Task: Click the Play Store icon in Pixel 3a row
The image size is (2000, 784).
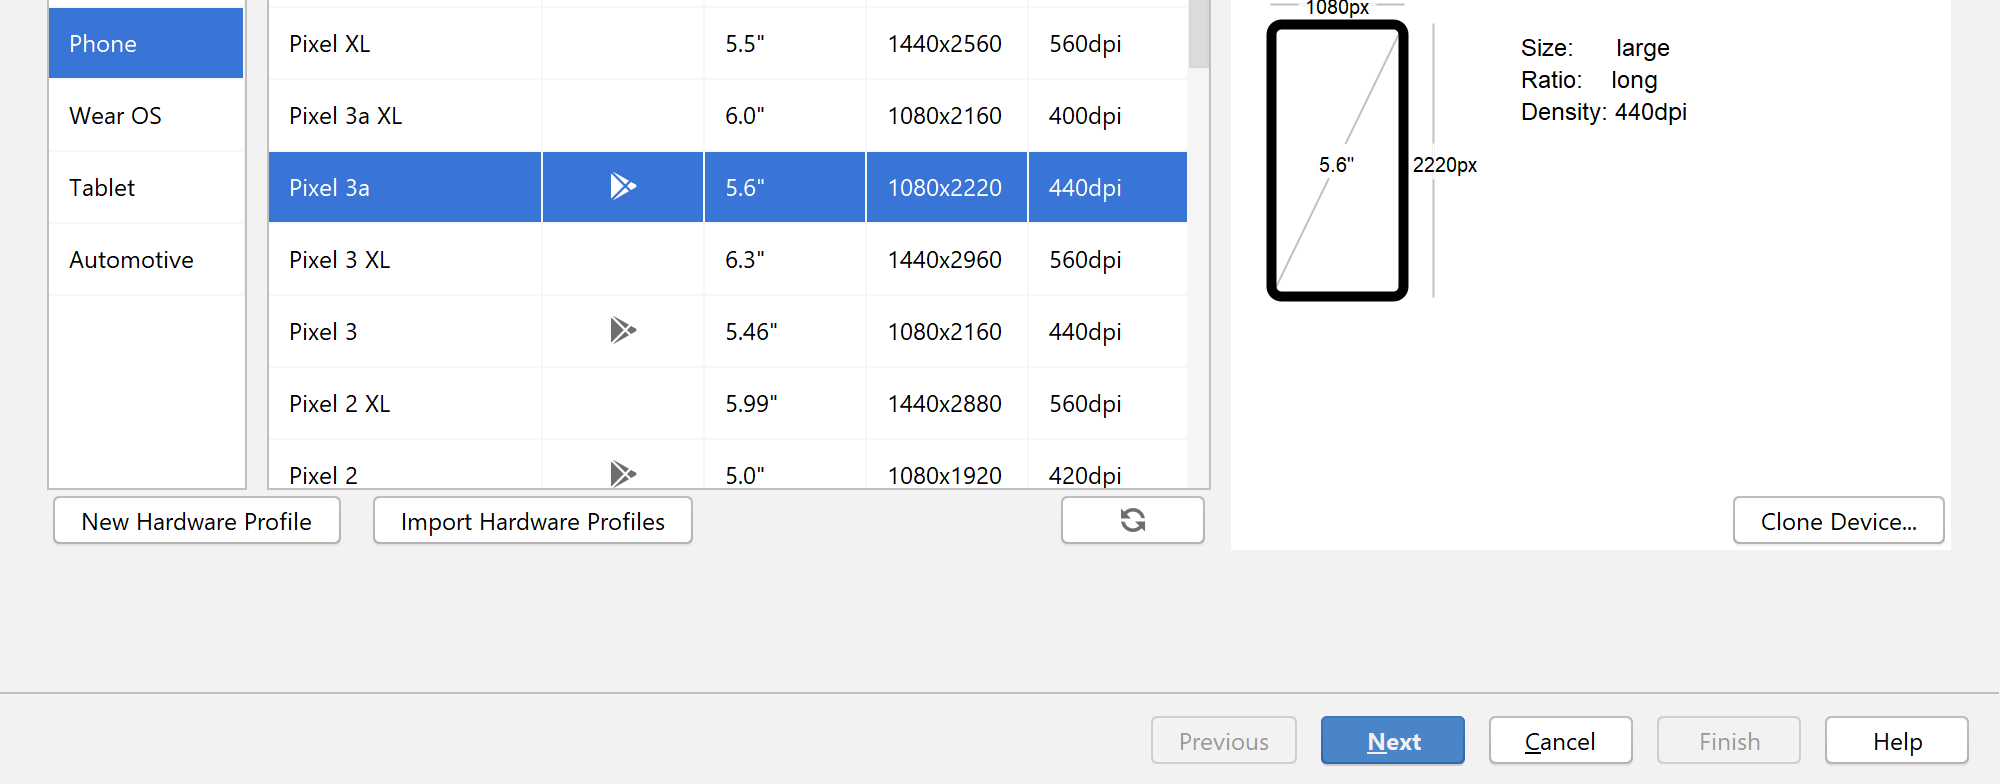Action: (623, 186)
